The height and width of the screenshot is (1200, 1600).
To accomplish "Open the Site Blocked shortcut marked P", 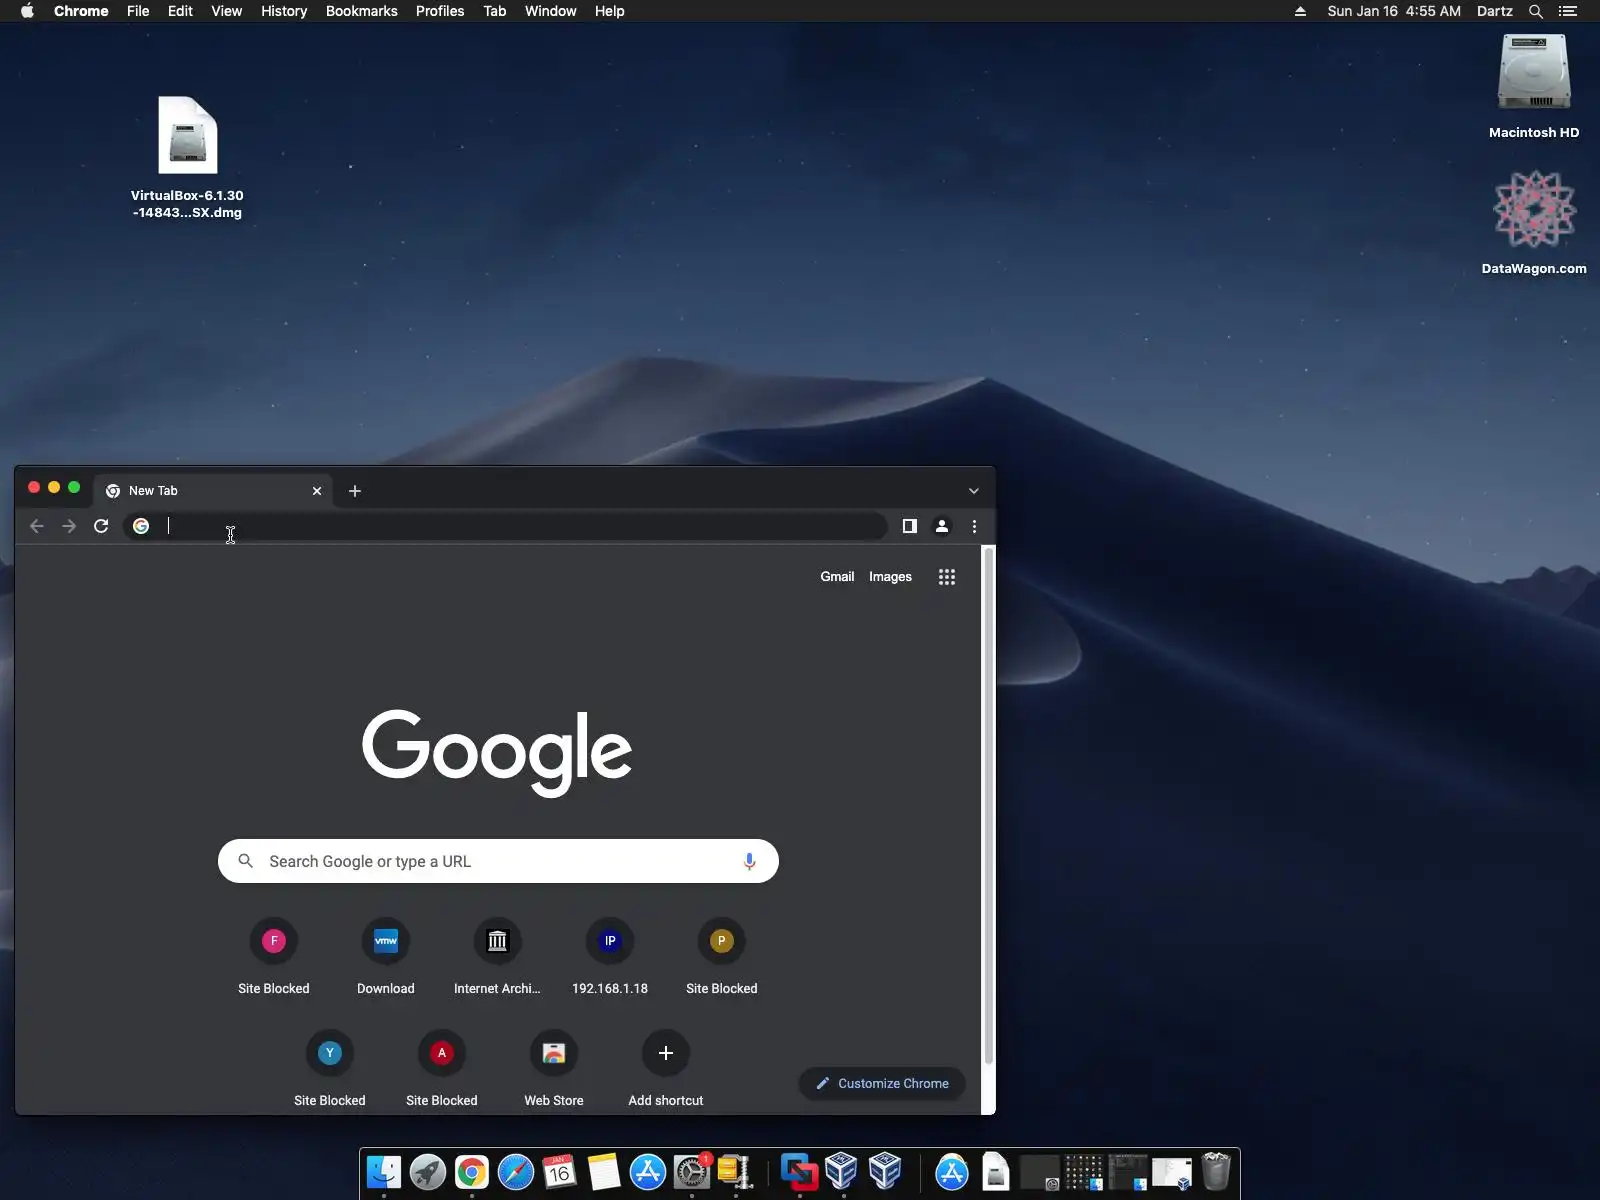I will click(x=722, y=957).
